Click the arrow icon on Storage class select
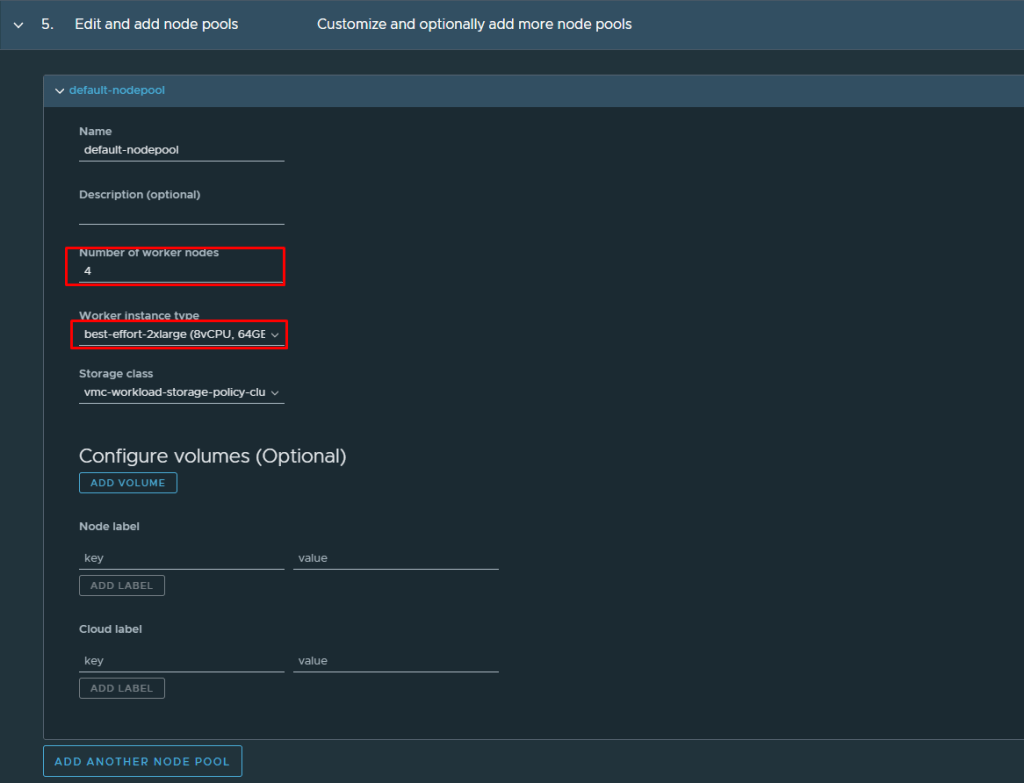 click(x=275, y=393)
